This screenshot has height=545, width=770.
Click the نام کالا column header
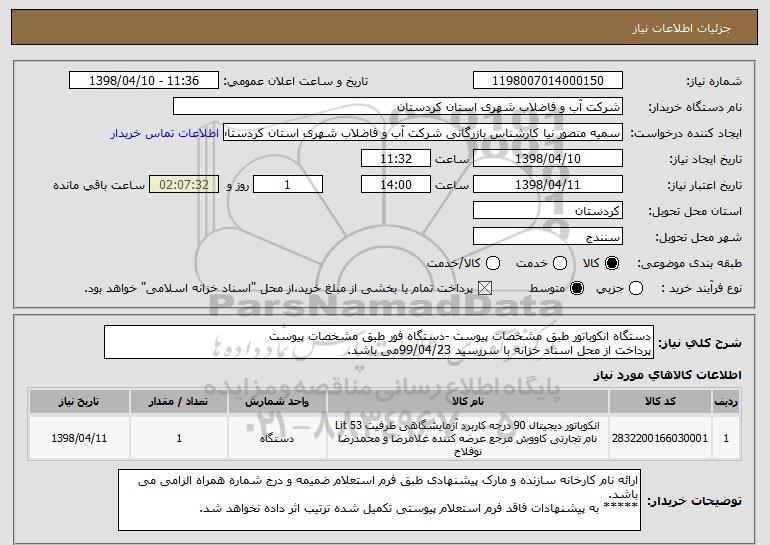(468, 402)
